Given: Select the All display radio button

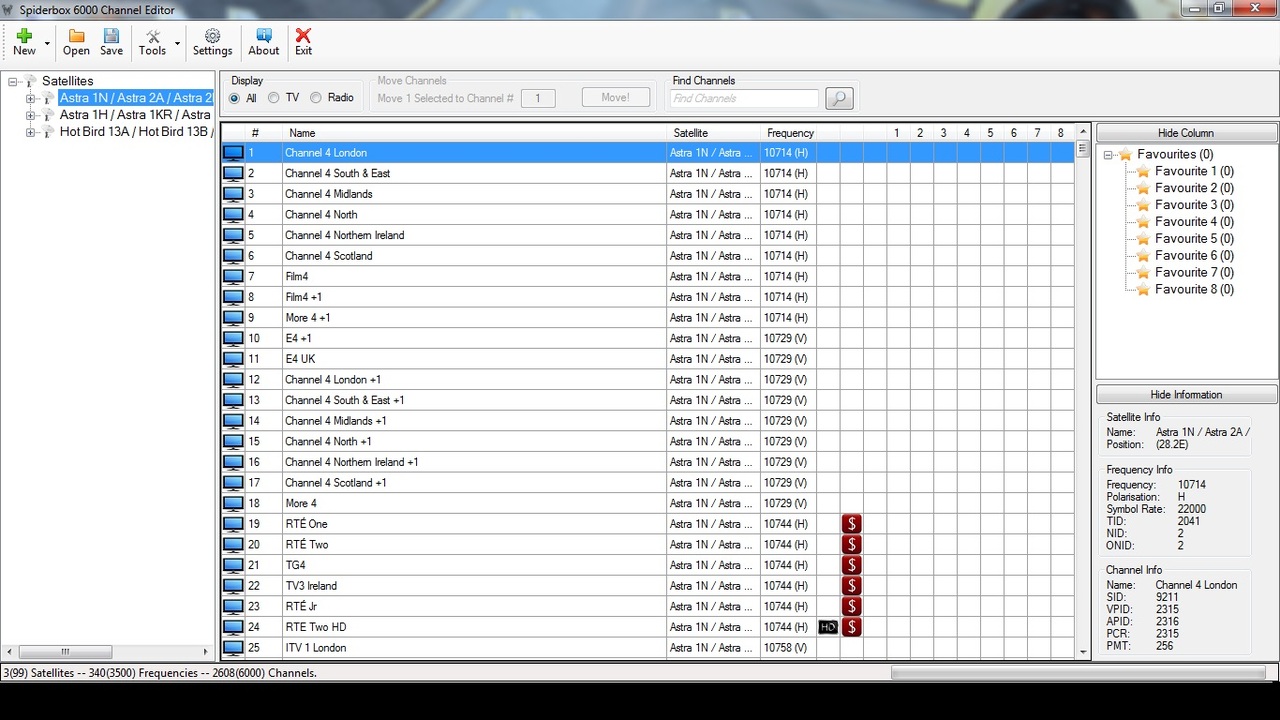Looking at the screenshot, I should tap(235, 98).
